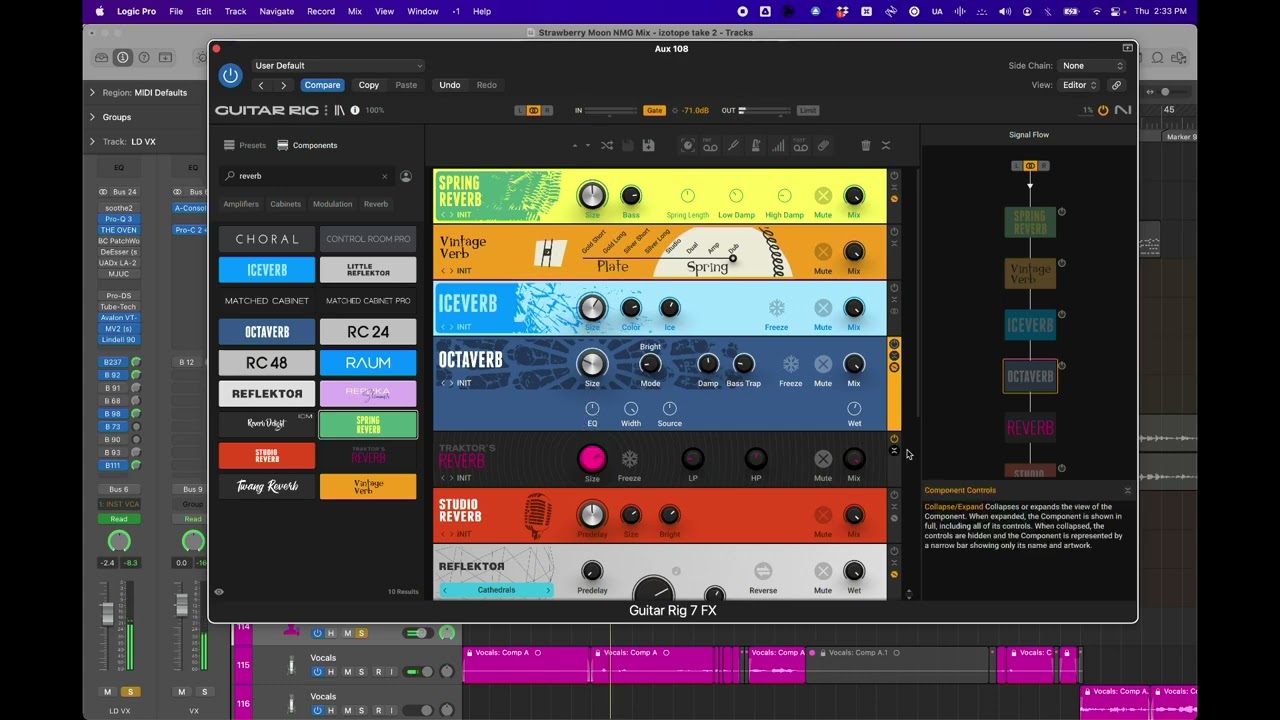
Task: Click the Copy button
Action: (x=369, y=85)
